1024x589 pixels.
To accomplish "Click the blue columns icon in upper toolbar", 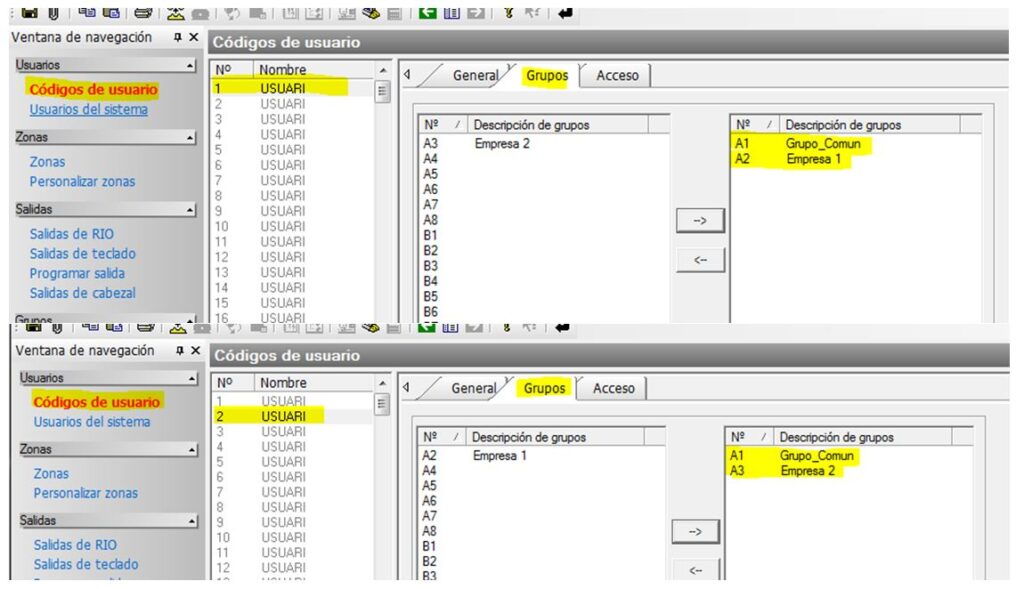I will pos(452,12).
